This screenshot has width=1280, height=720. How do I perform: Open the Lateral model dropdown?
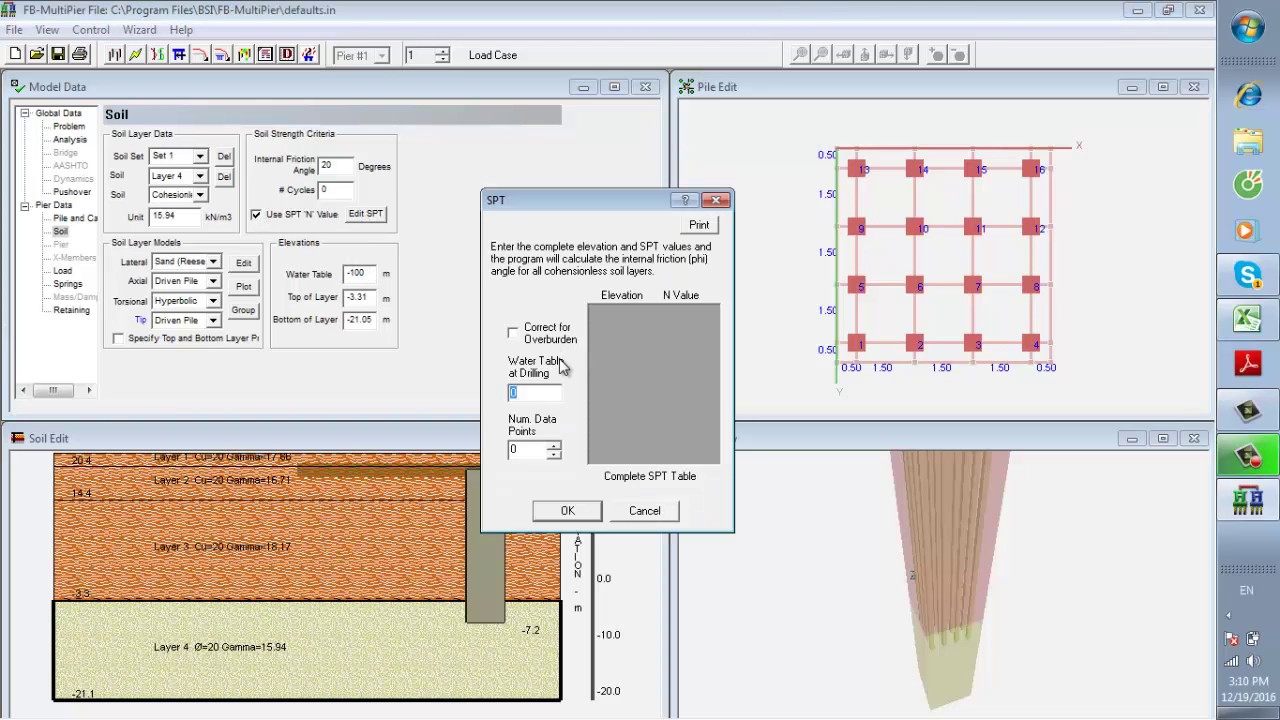tap(213, 262)
